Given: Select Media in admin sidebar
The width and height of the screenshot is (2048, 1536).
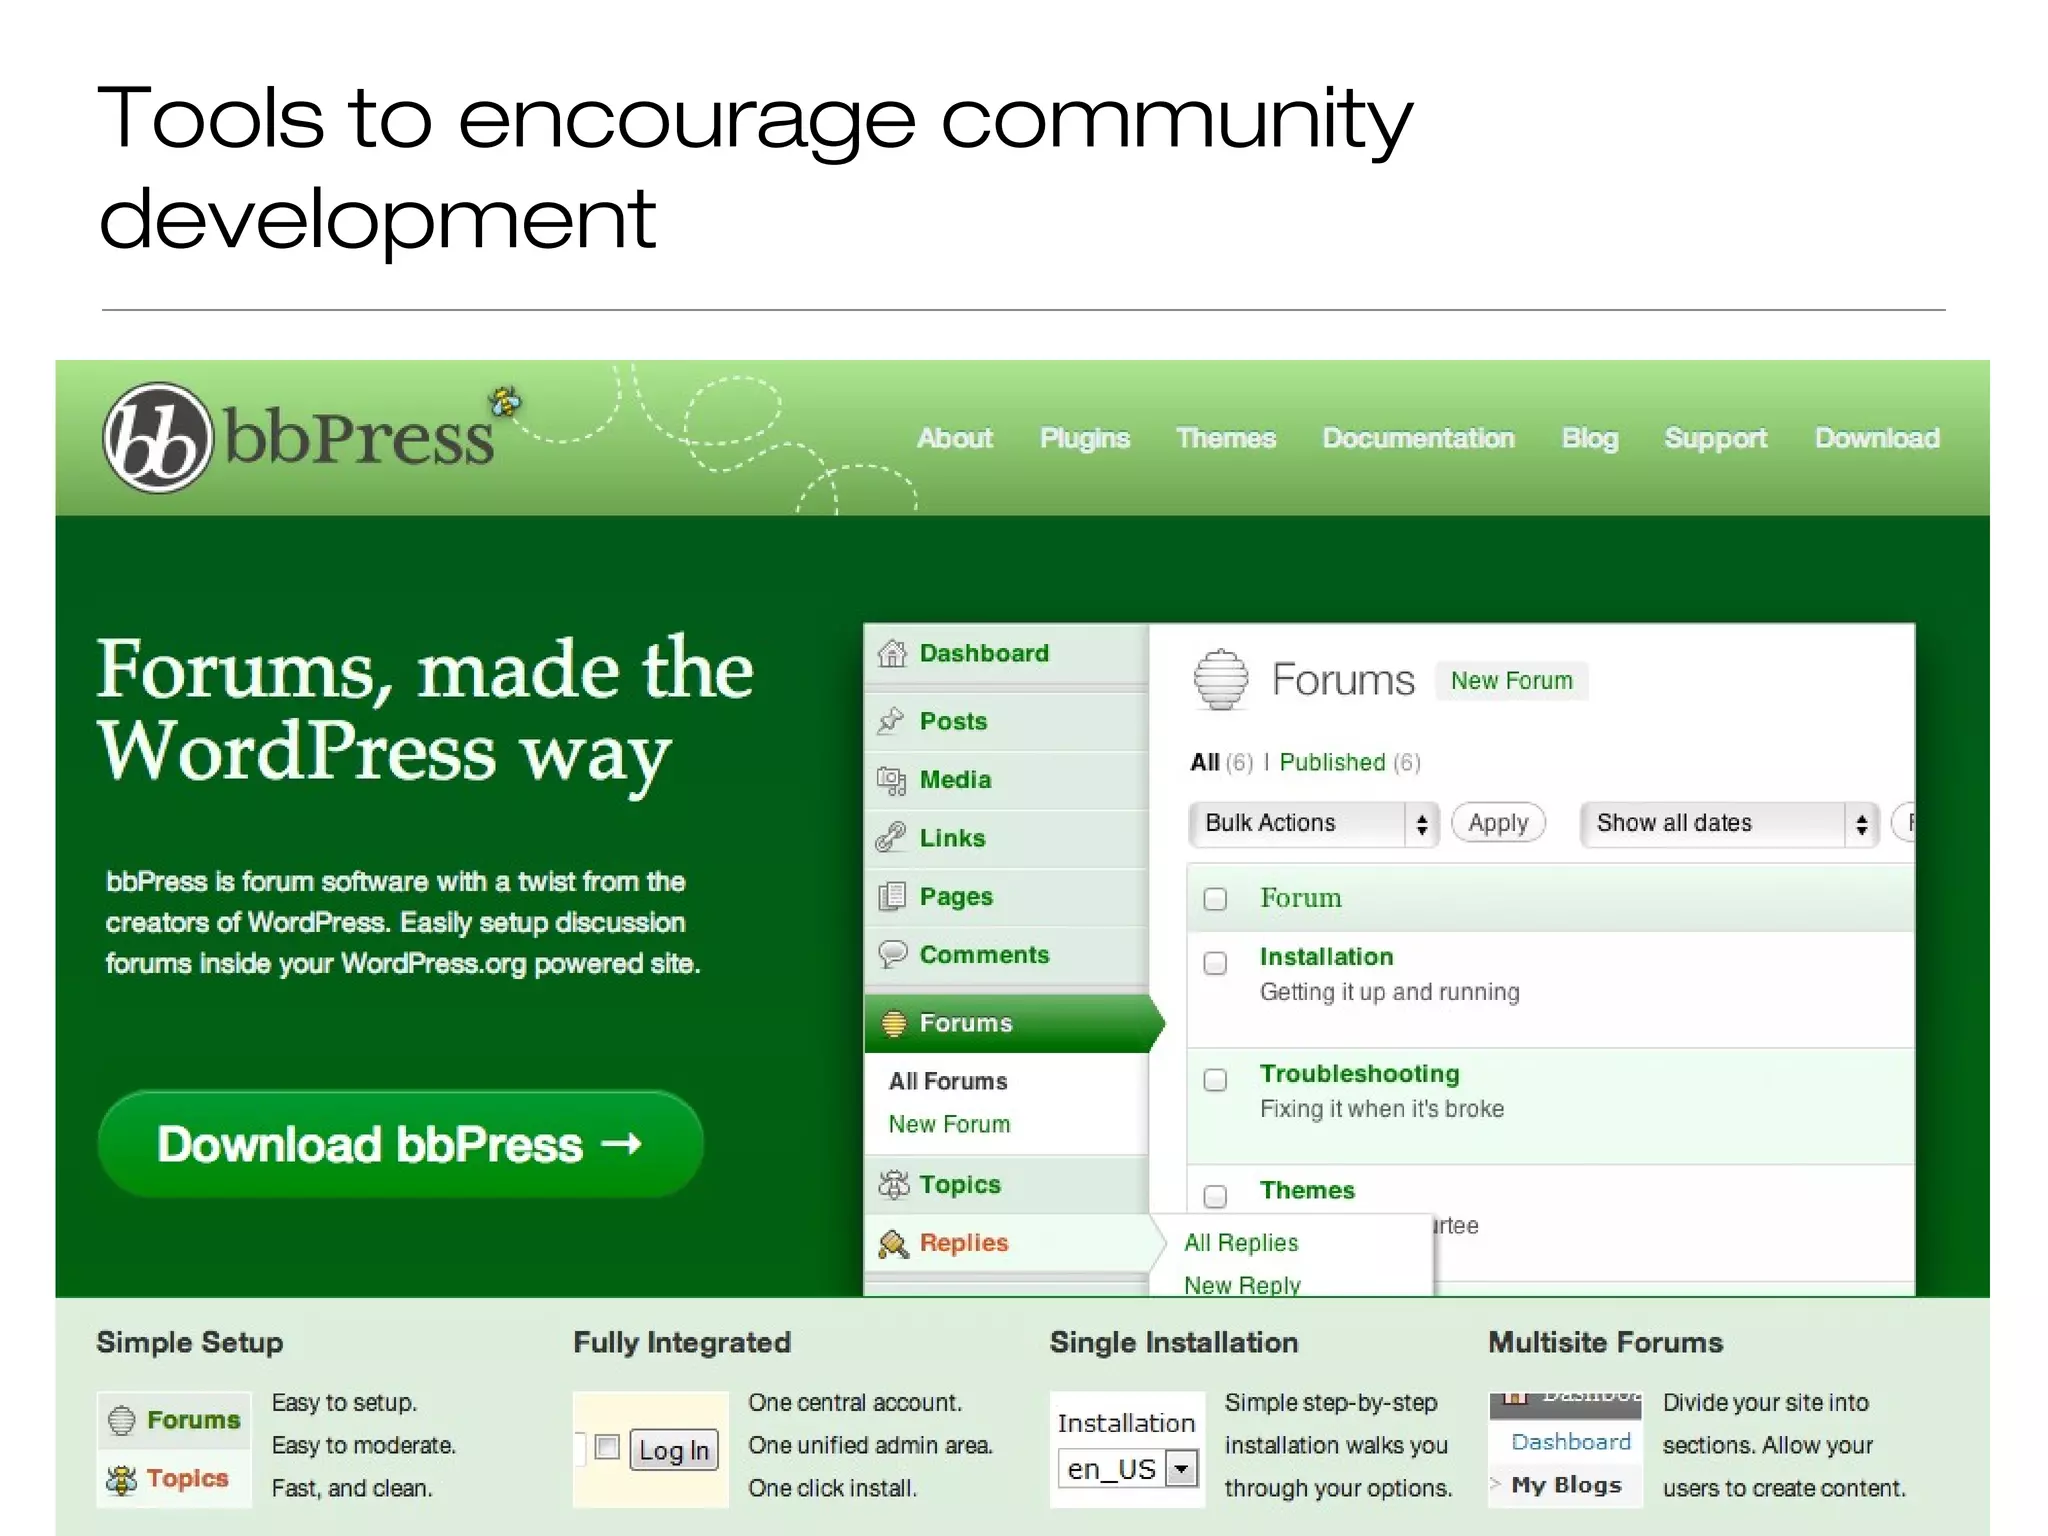Looking at the screenshot, I should (x=1006, y=780).
